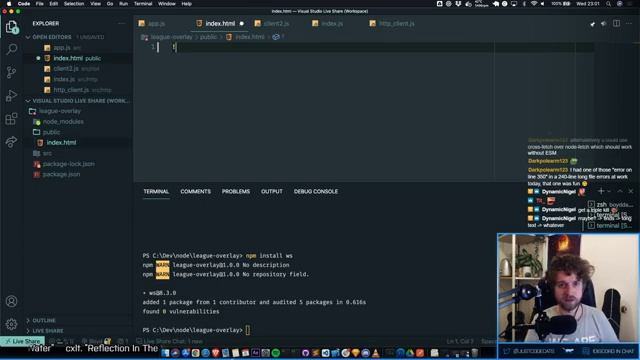
Task: Open the Search view in activity bar
Action: tap(11, 49)
